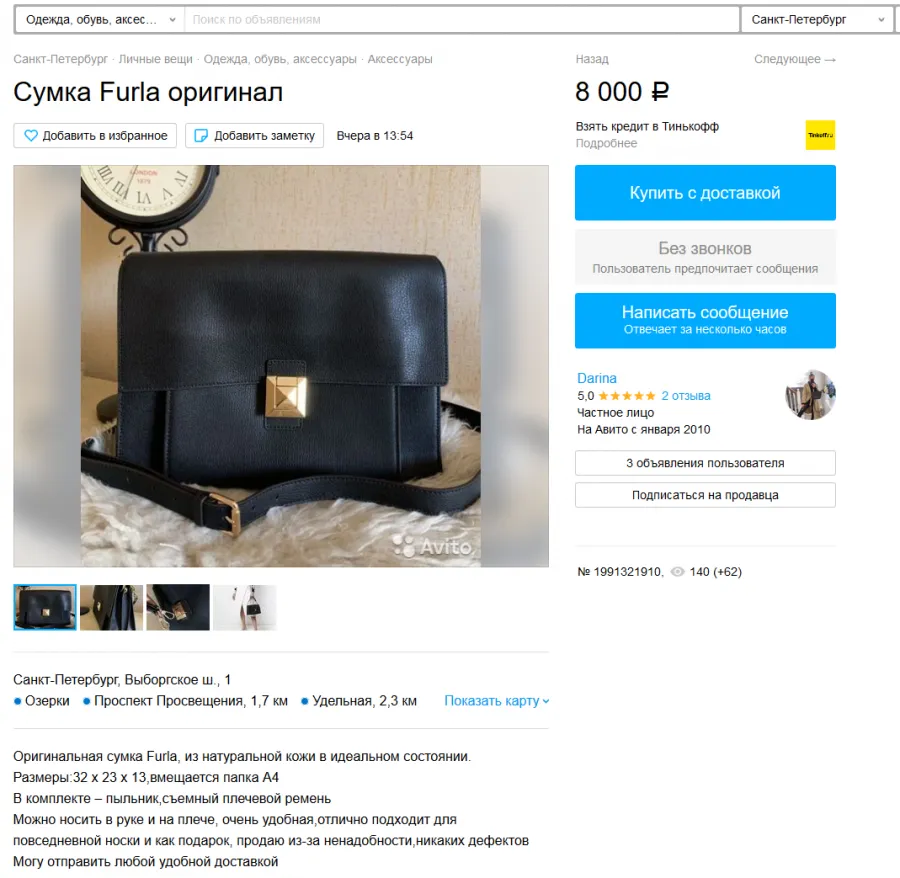Click the Купить с доставкой button
This screenshot has width=900, height=878.
[705, 193]
